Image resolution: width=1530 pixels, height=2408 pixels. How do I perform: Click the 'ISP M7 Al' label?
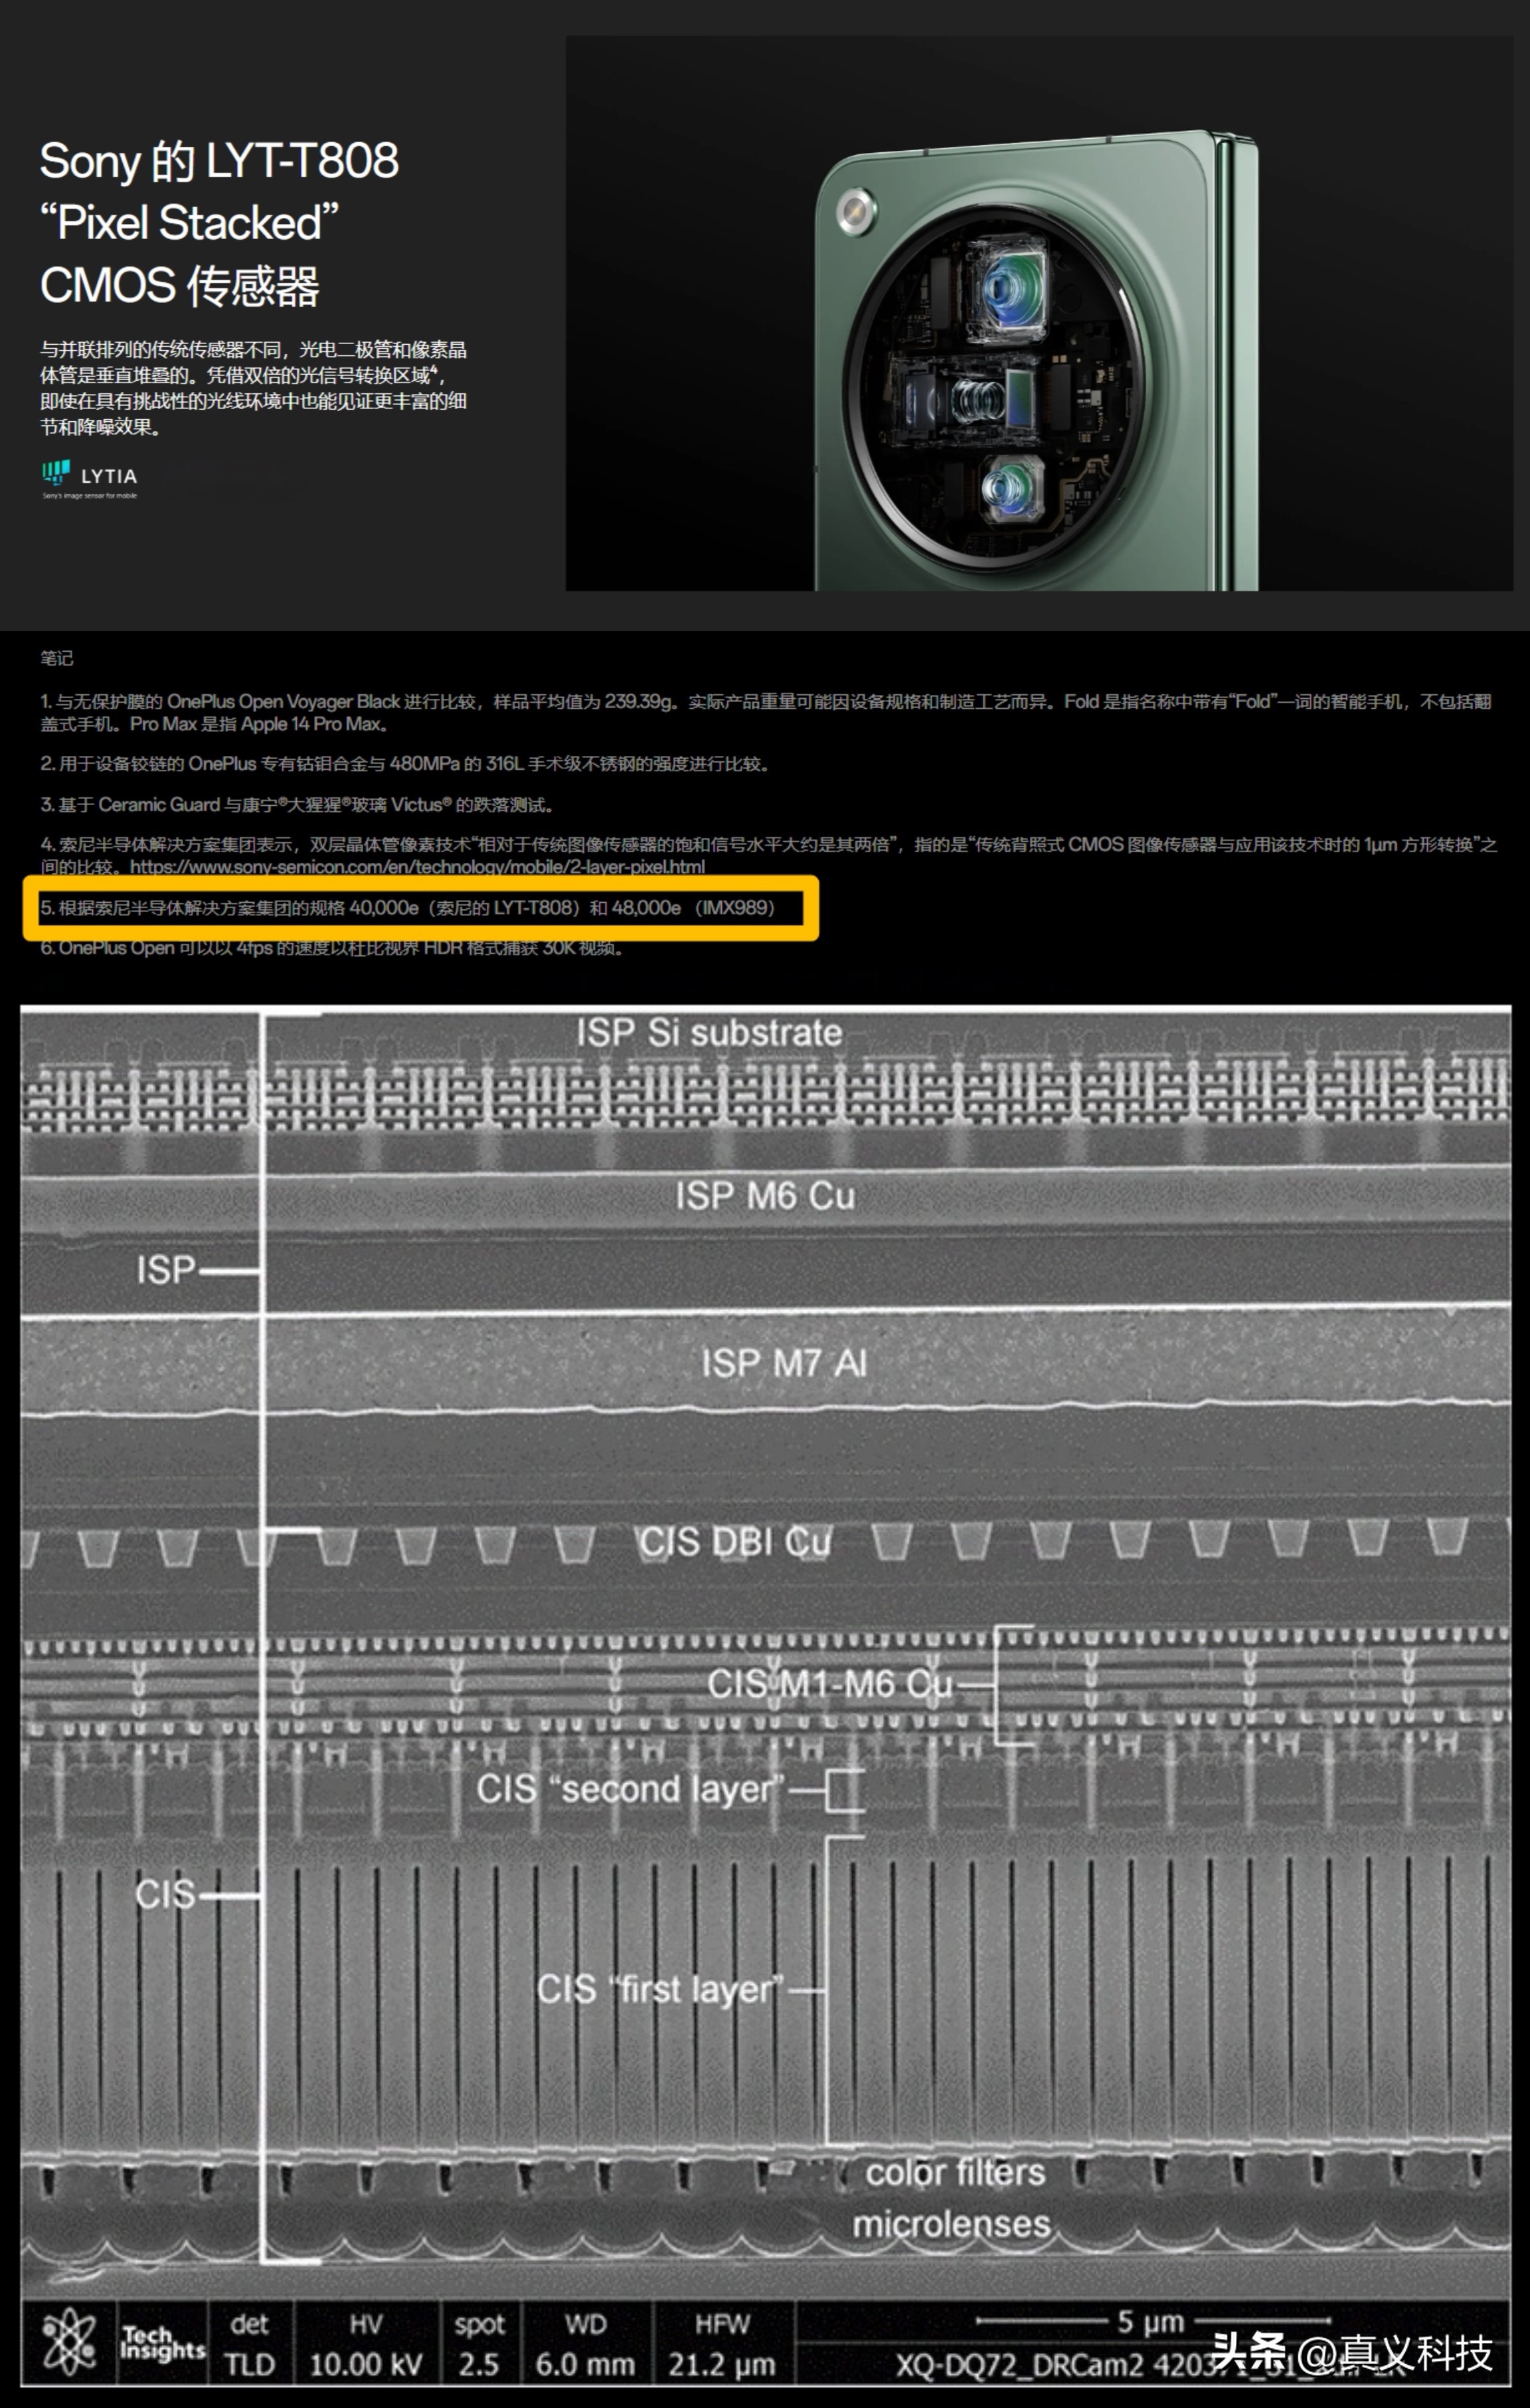[x=784, y=1363]
